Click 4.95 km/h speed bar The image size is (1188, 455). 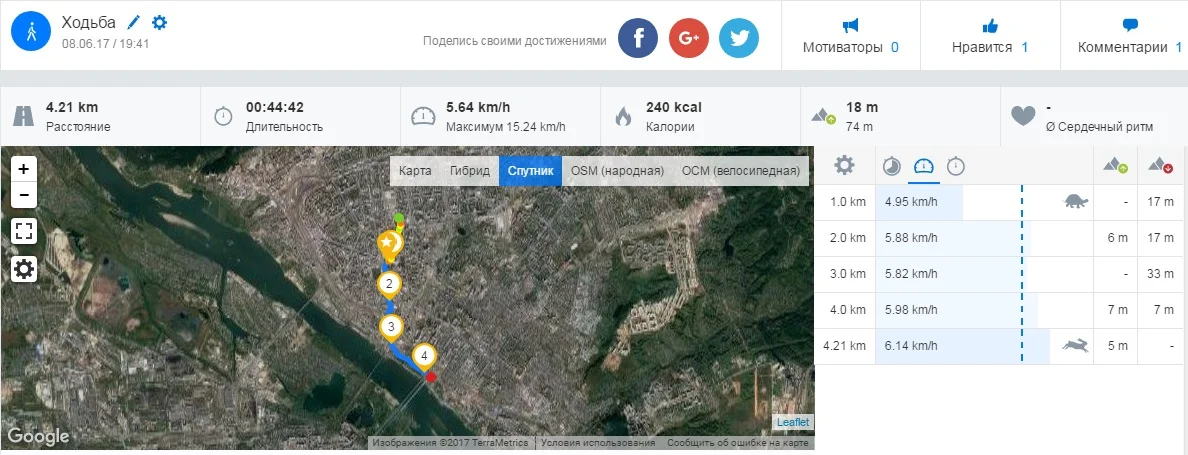coord(919,202)
